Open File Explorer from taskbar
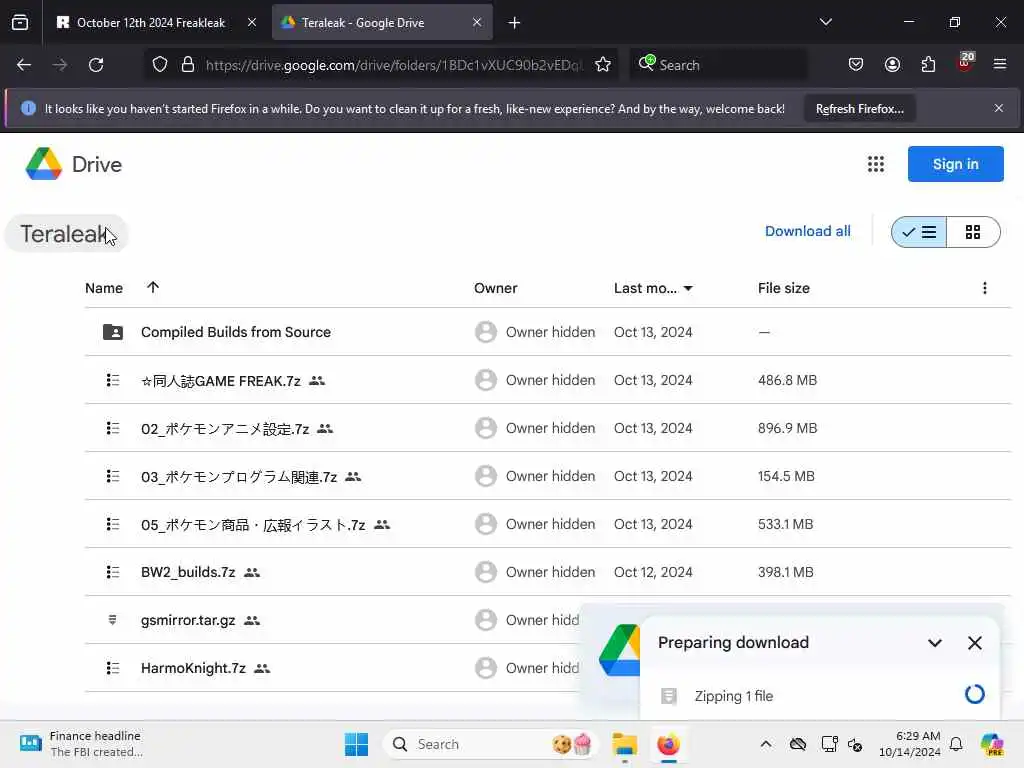 [624, 744]
